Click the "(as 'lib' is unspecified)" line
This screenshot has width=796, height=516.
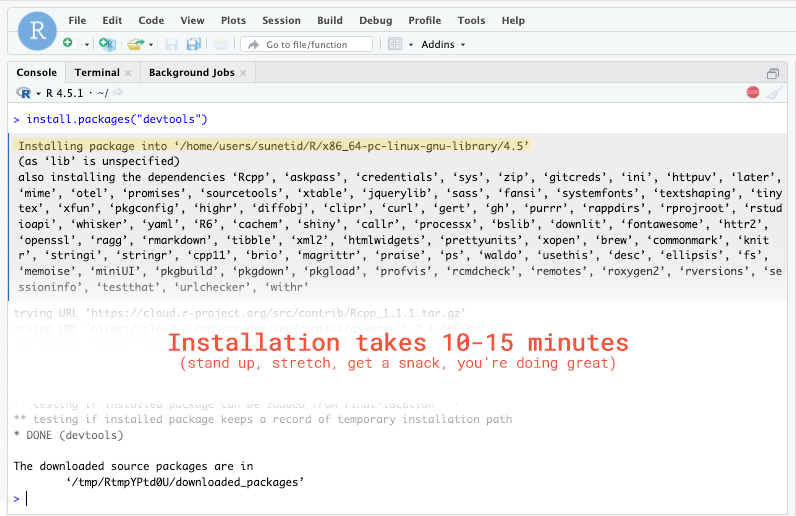click(99, 161)
